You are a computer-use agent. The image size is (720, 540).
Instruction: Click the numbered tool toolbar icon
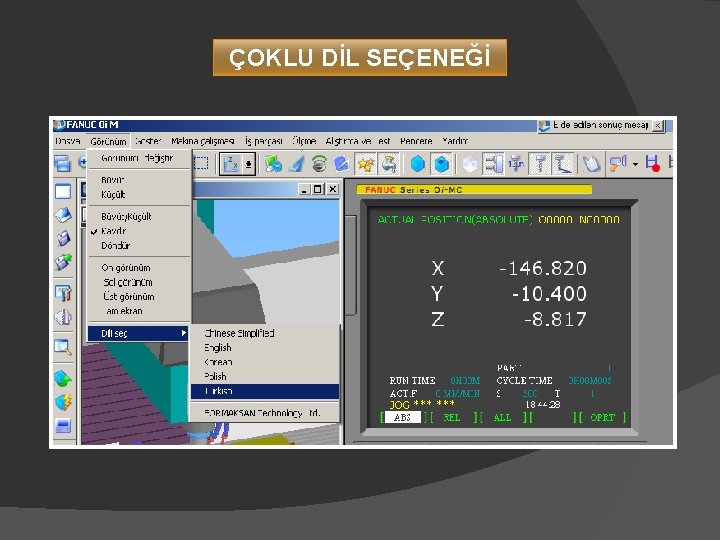[516, 164]
